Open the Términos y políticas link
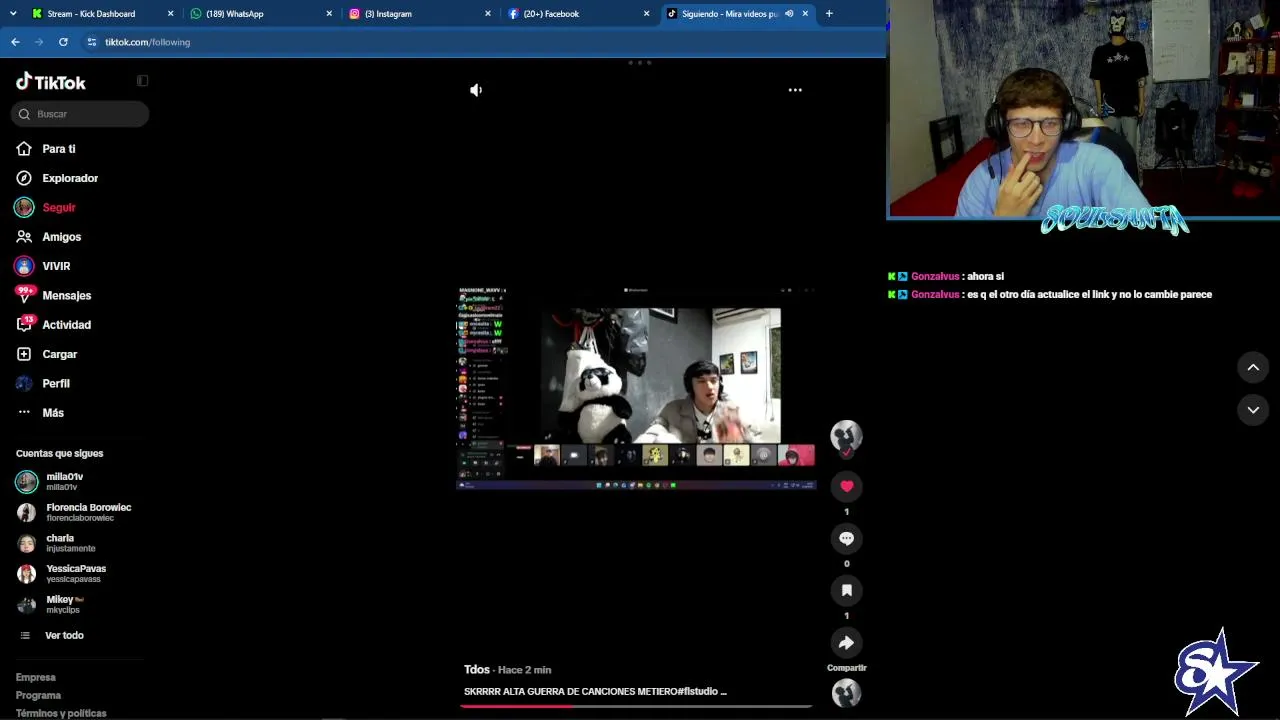1280x720 pixels. point(61,713)
